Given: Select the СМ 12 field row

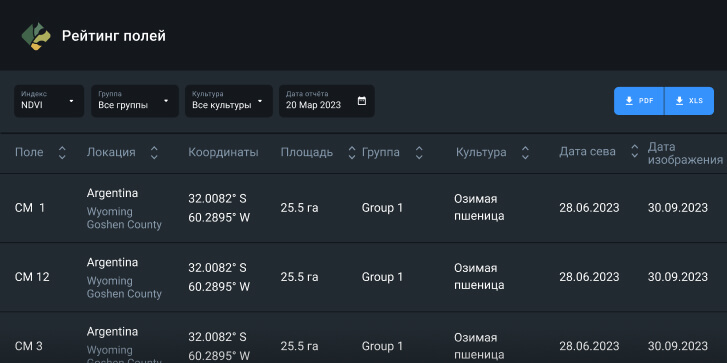Looking at the screenshot, I should (364, 277).
